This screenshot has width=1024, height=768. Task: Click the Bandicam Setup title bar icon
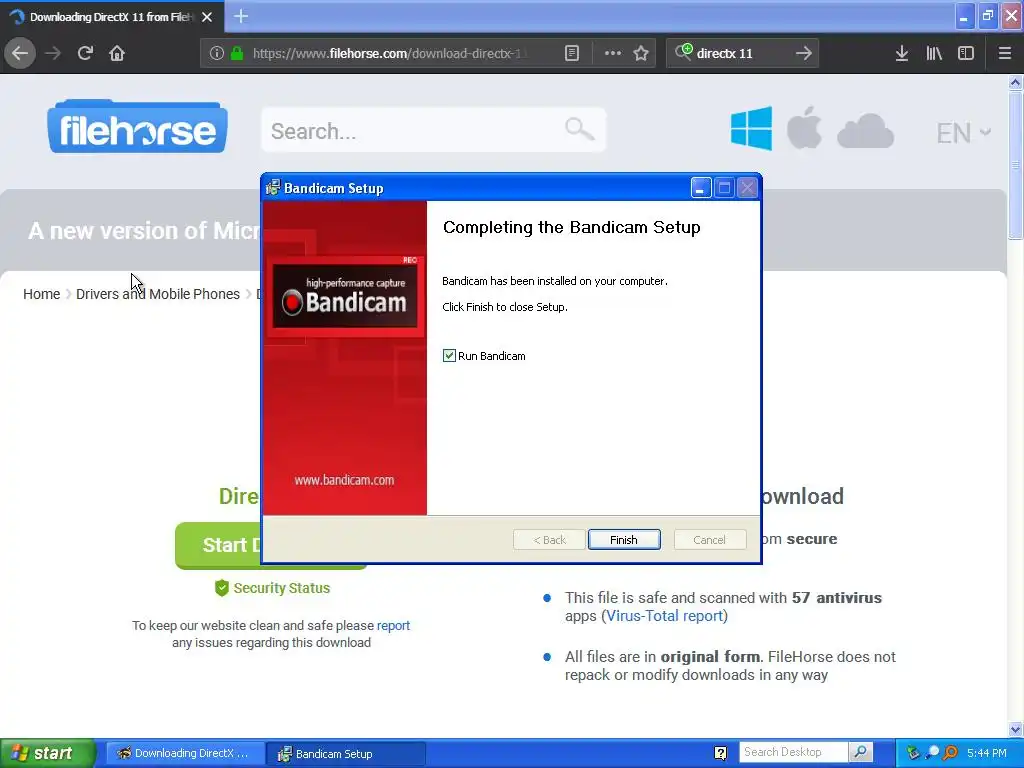click(273, 188)
